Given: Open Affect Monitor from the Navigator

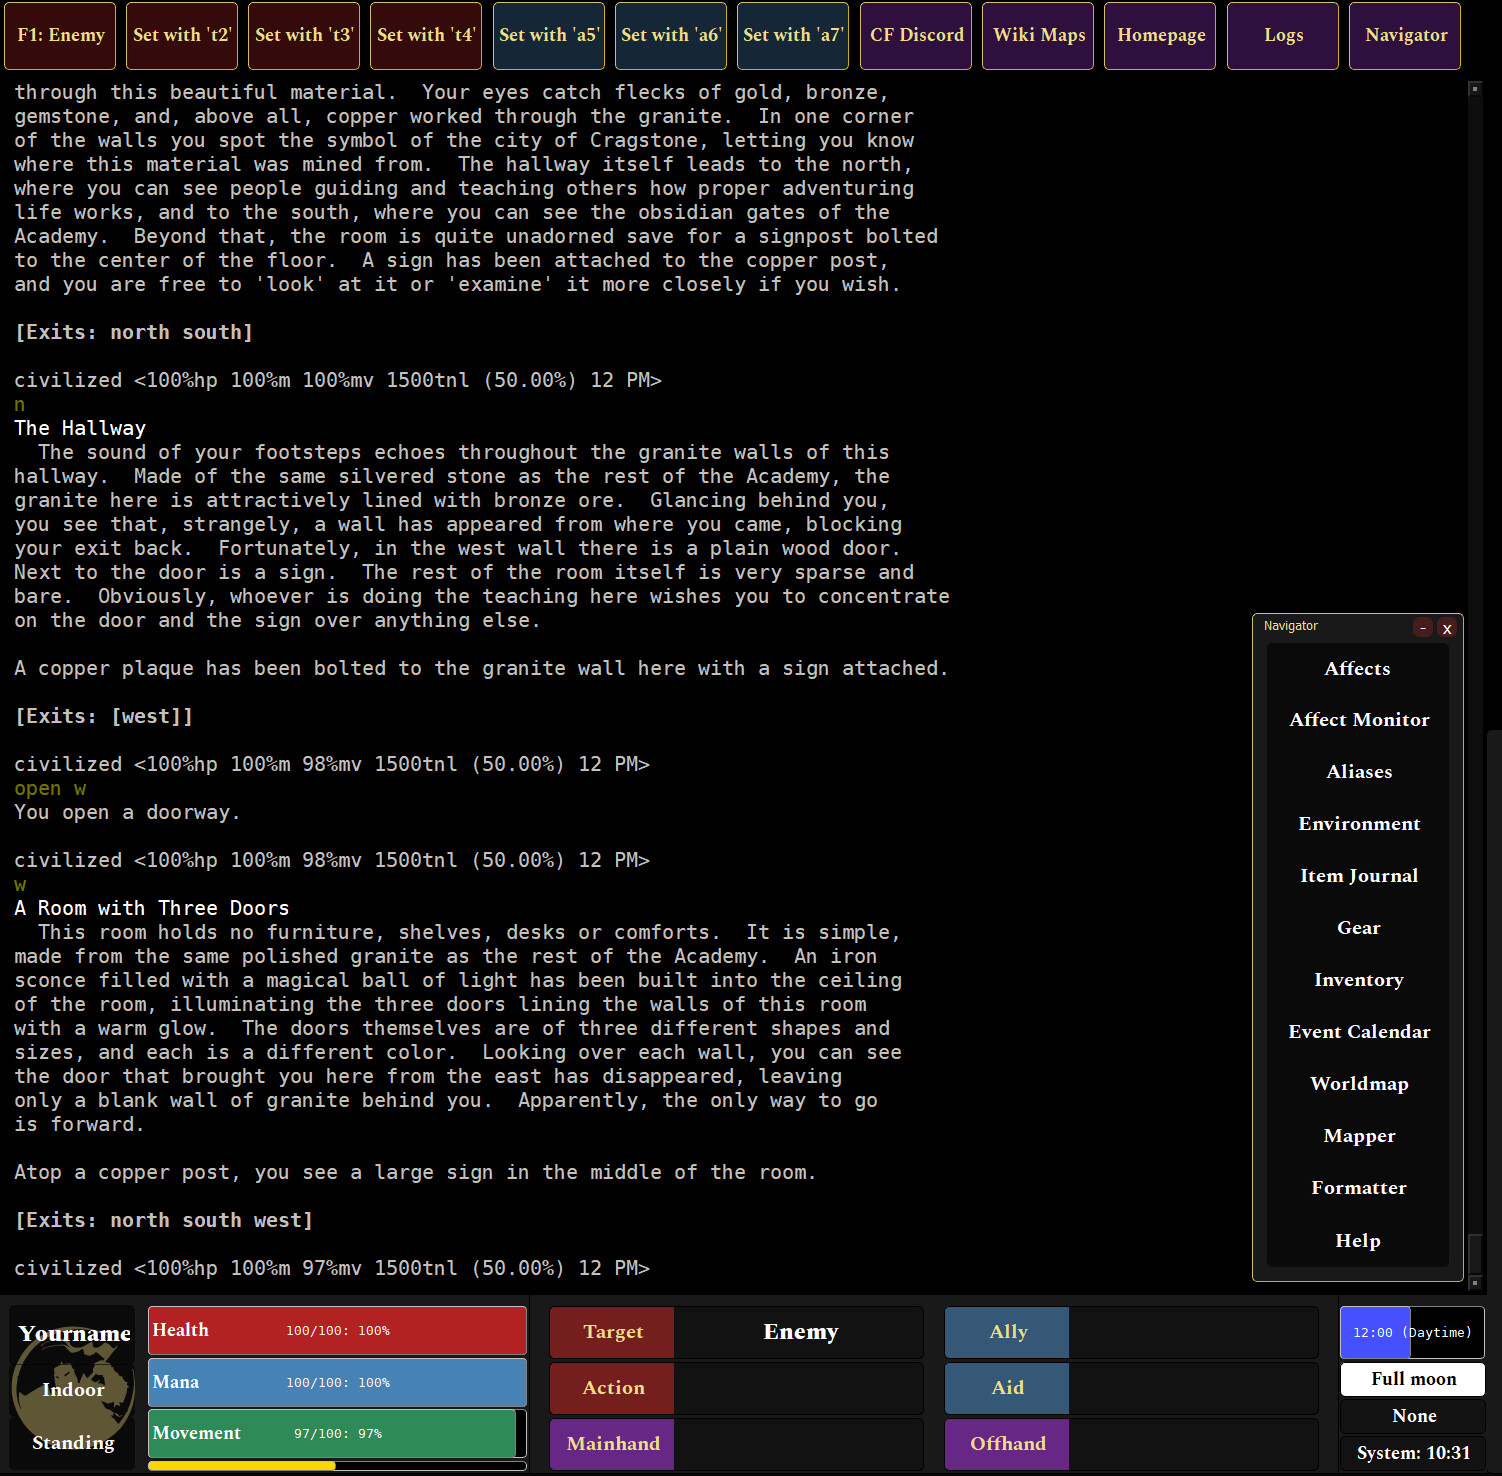Looking at the screenshot, I should point(1358,719).
